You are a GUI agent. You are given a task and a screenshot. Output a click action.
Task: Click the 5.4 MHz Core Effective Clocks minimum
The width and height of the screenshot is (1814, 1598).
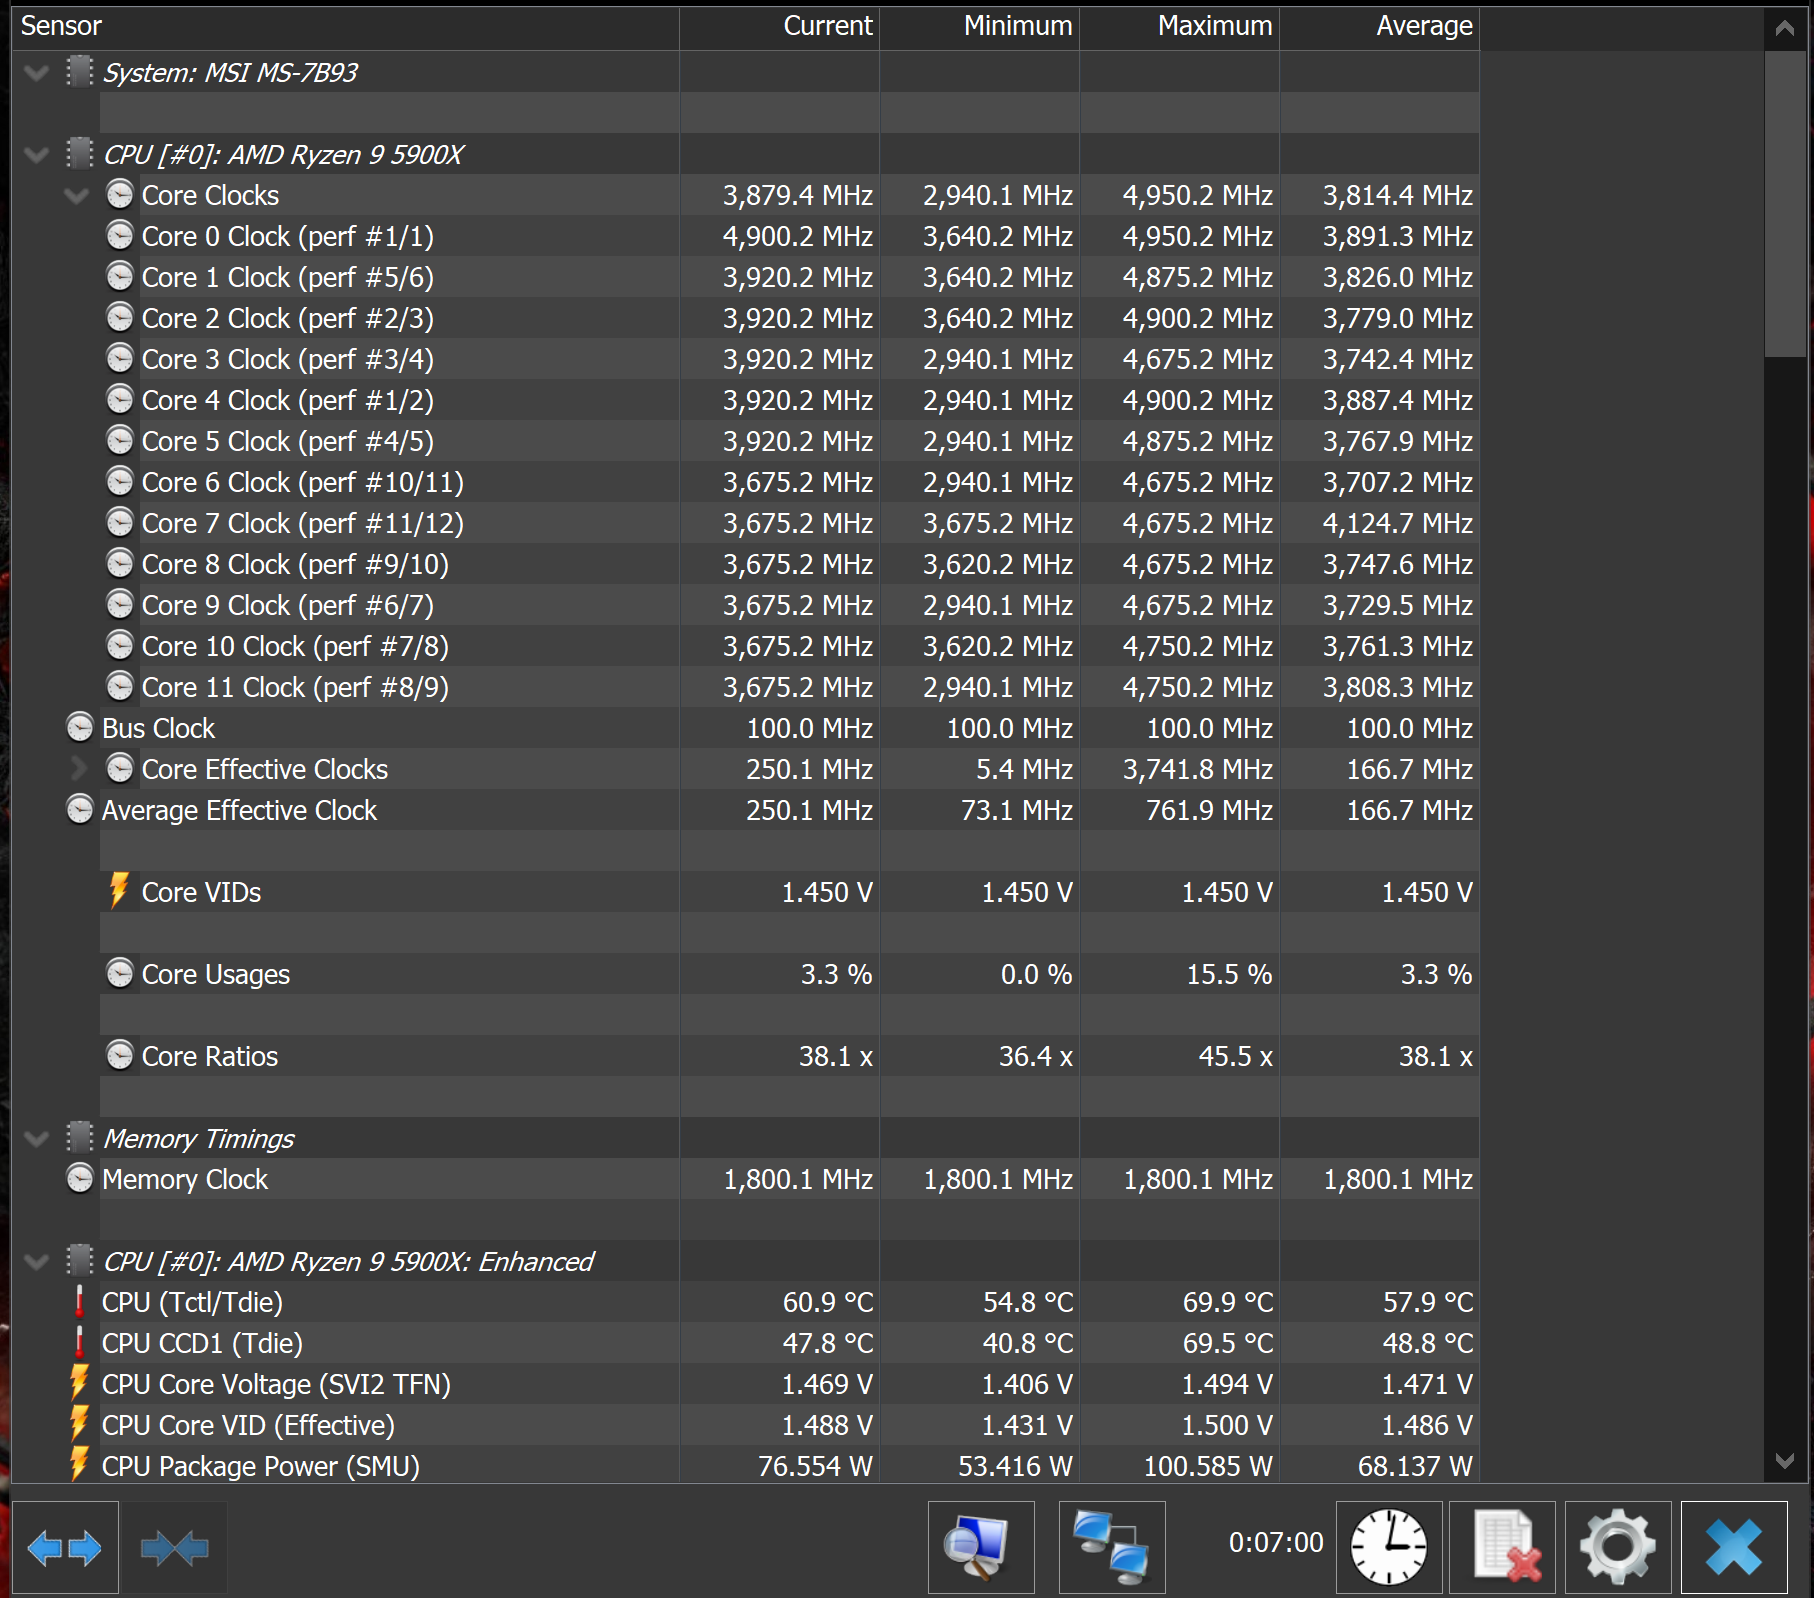coord(1025,770)
